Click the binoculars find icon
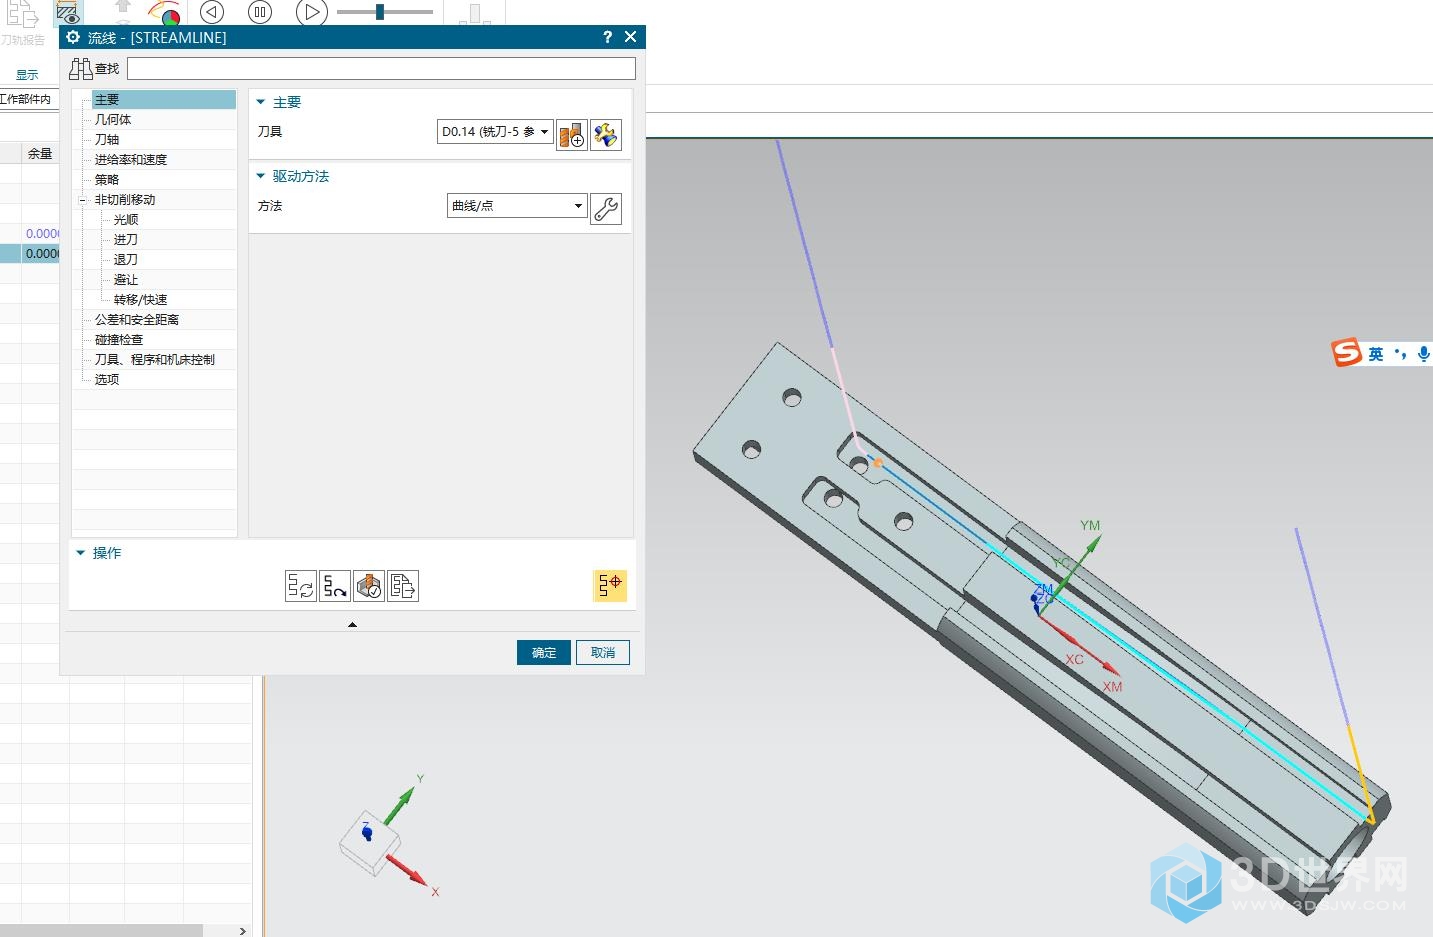The image size is (1433, 937). coord(81,69)
